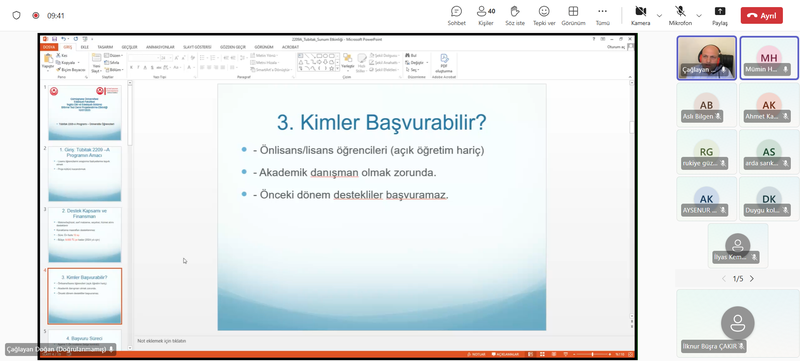800x361 pixels.
Task: Raise hand with Söz iste
Action: tap(515, 16)
